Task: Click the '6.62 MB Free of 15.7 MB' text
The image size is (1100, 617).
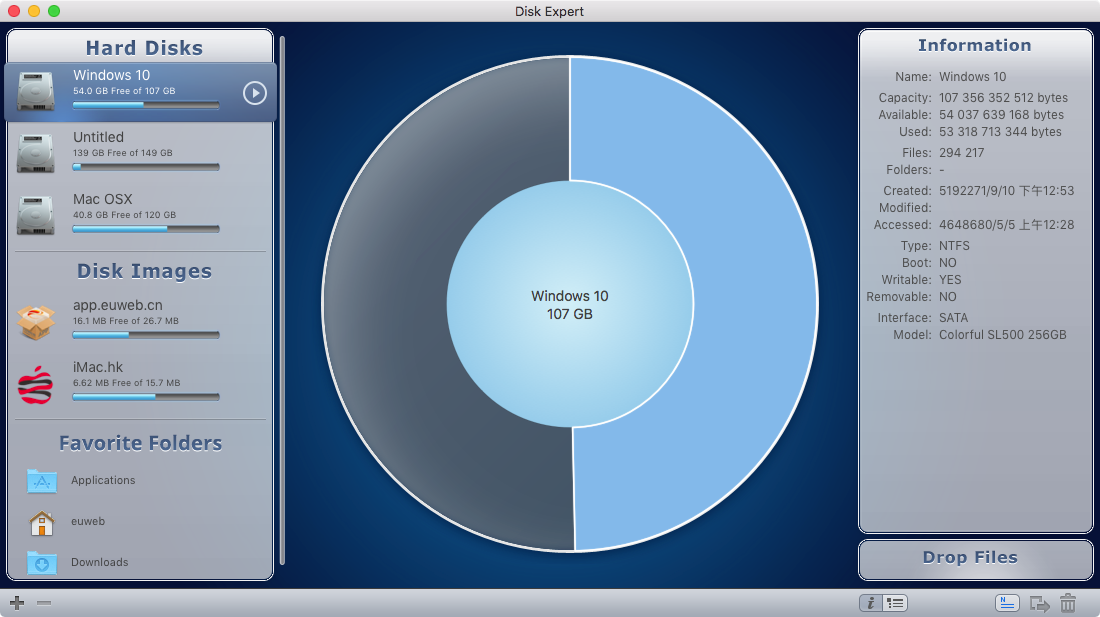Action: point(126,383)
